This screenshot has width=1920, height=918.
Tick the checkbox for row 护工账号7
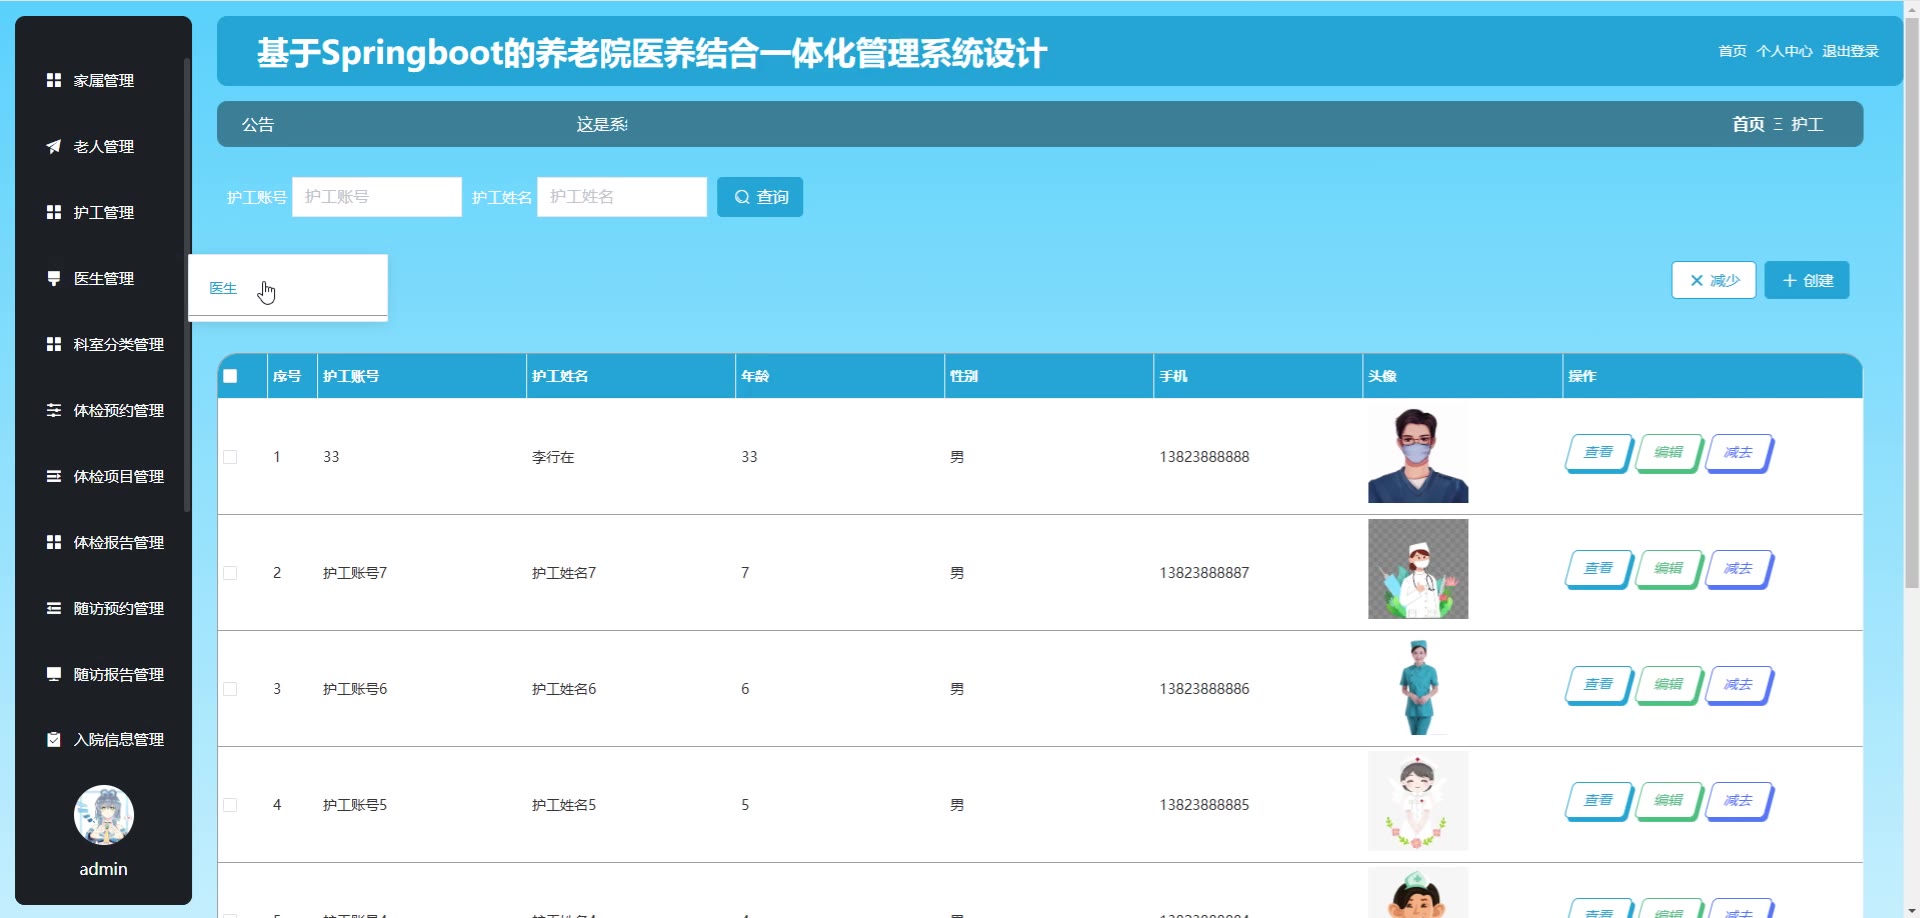click(x=230, y=573)
